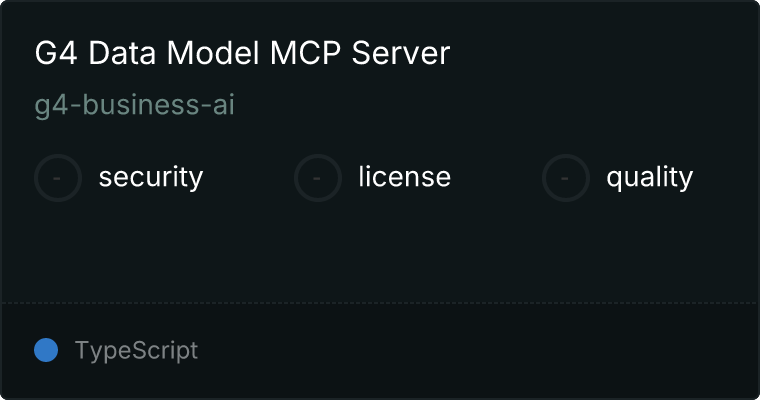Click the blue TypeScript language dot
The image size is (760, 400).
[46, 350]
